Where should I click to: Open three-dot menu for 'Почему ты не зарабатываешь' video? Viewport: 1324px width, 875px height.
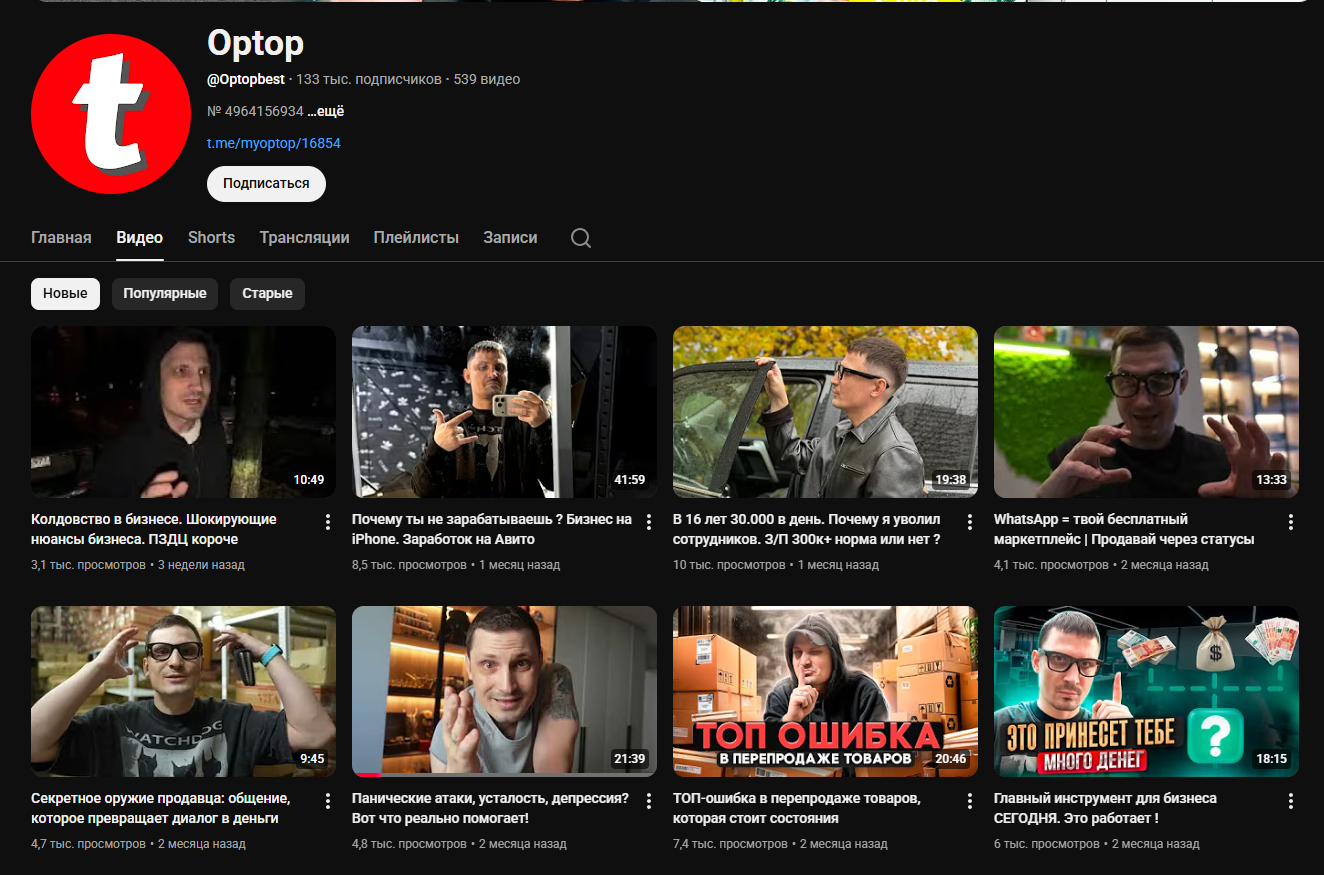pos(648,522)
